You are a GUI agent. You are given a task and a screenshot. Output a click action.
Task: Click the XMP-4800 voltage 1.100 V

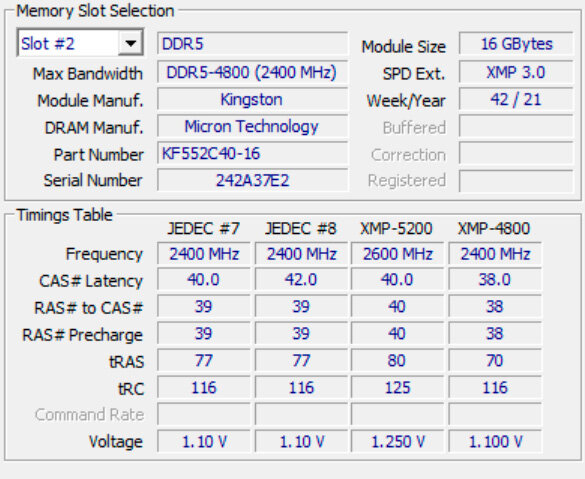coord(495,441)
